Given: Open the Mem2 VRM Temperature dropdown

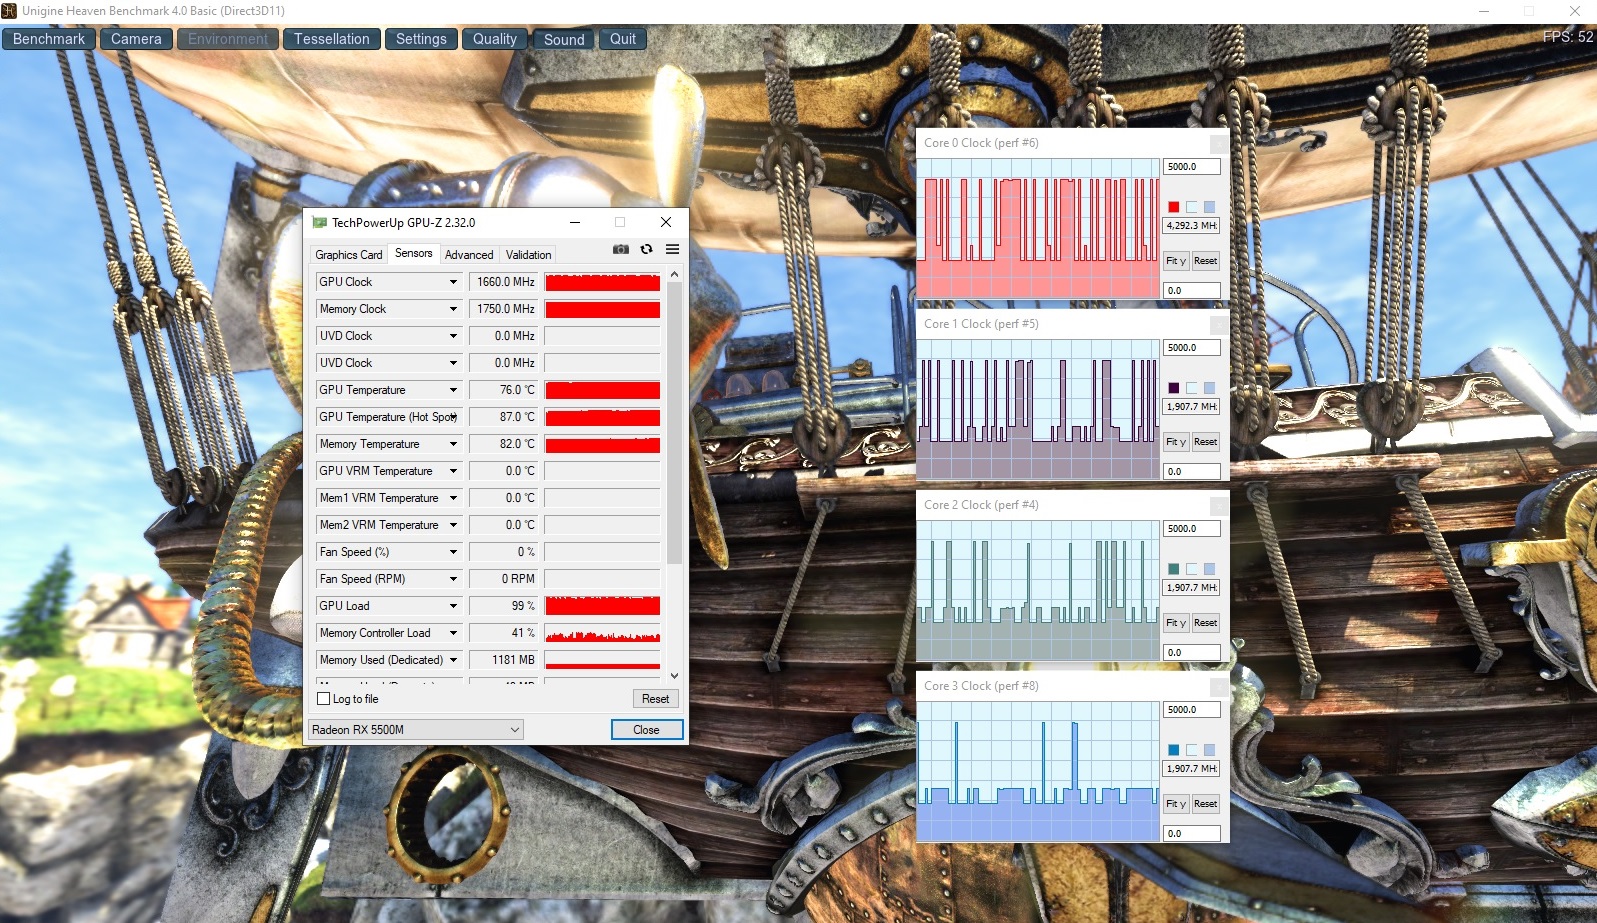Looking at the screenshot, I should (453, 525).
